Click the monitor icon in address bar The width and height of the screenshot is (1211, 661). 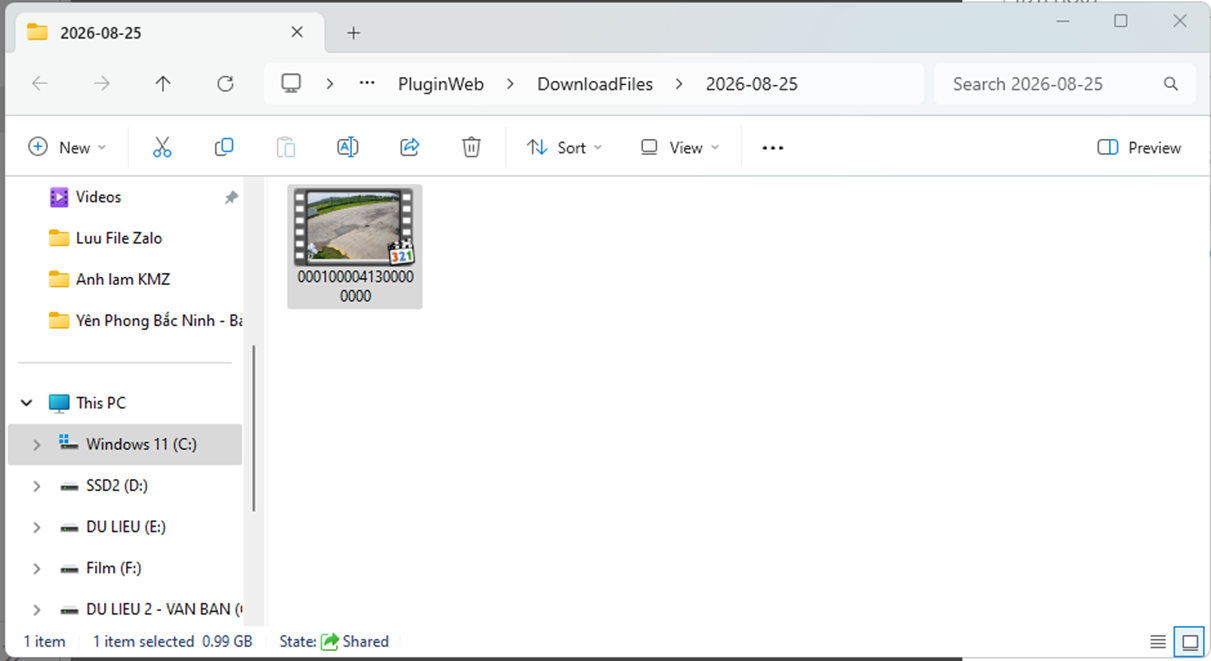click(x=291, y=84)
